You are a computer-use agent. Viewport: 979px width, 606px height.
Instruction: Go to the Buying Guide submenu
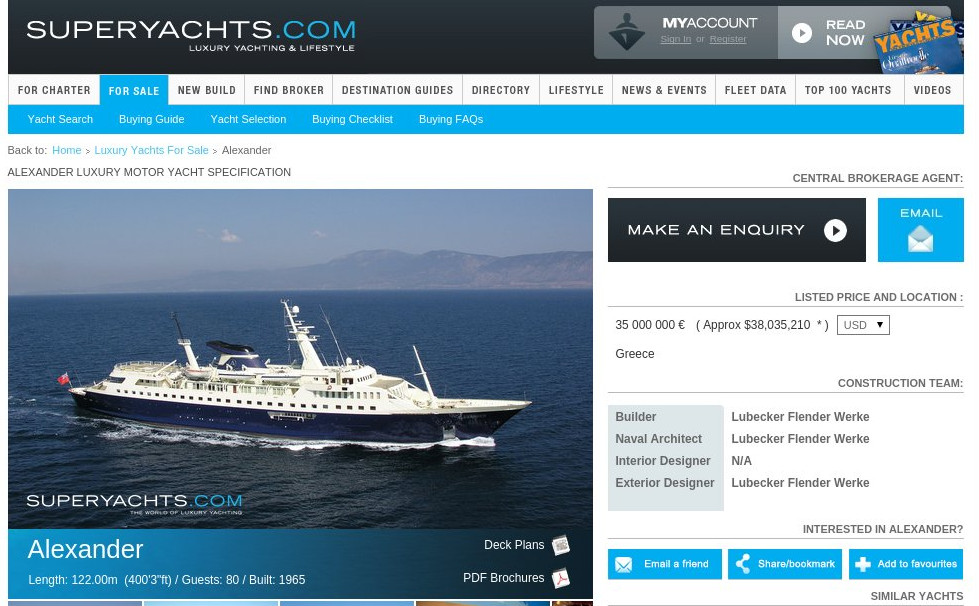point(152,119)
